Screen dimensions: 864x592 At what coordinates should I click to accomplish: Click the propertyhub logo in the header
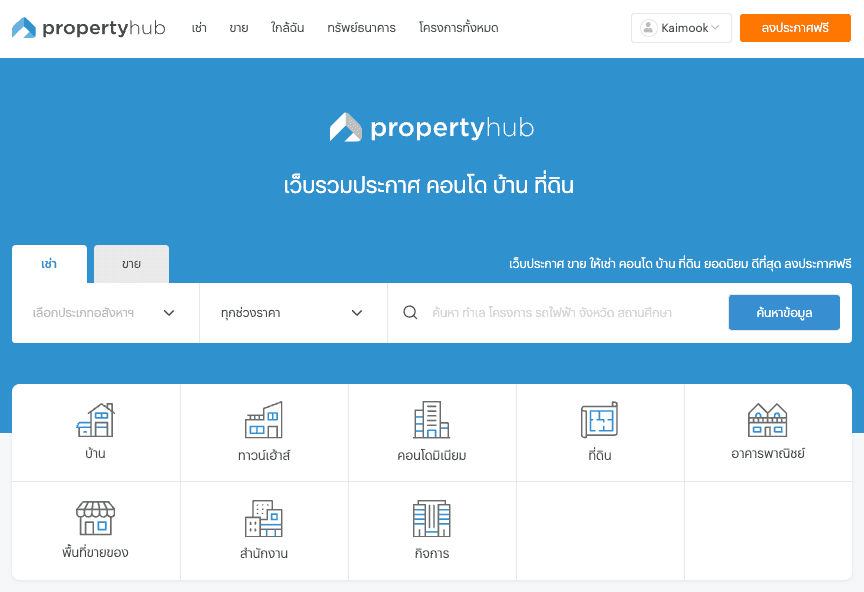point(88,28)
